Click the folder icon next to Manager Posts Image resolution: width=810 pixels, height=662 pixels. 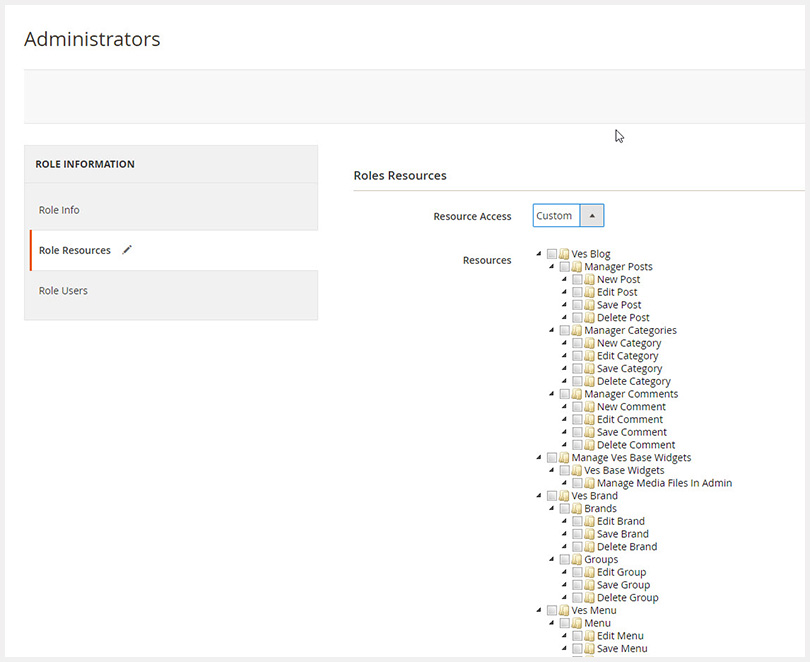click(x=577, y=267)
